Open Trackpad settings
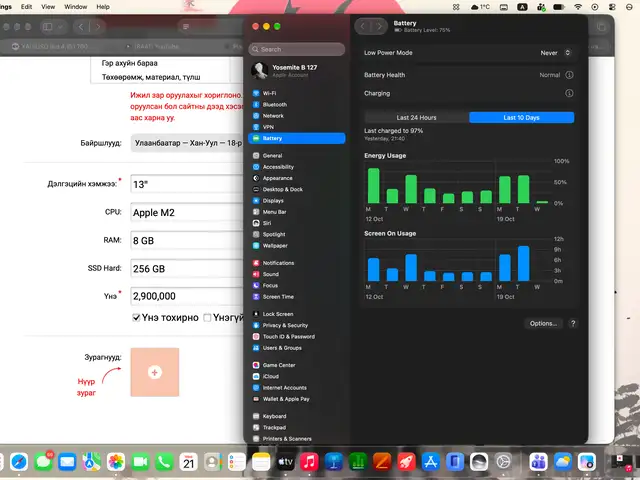The height and width of the screenshot is (480, 640). [297, 427]
